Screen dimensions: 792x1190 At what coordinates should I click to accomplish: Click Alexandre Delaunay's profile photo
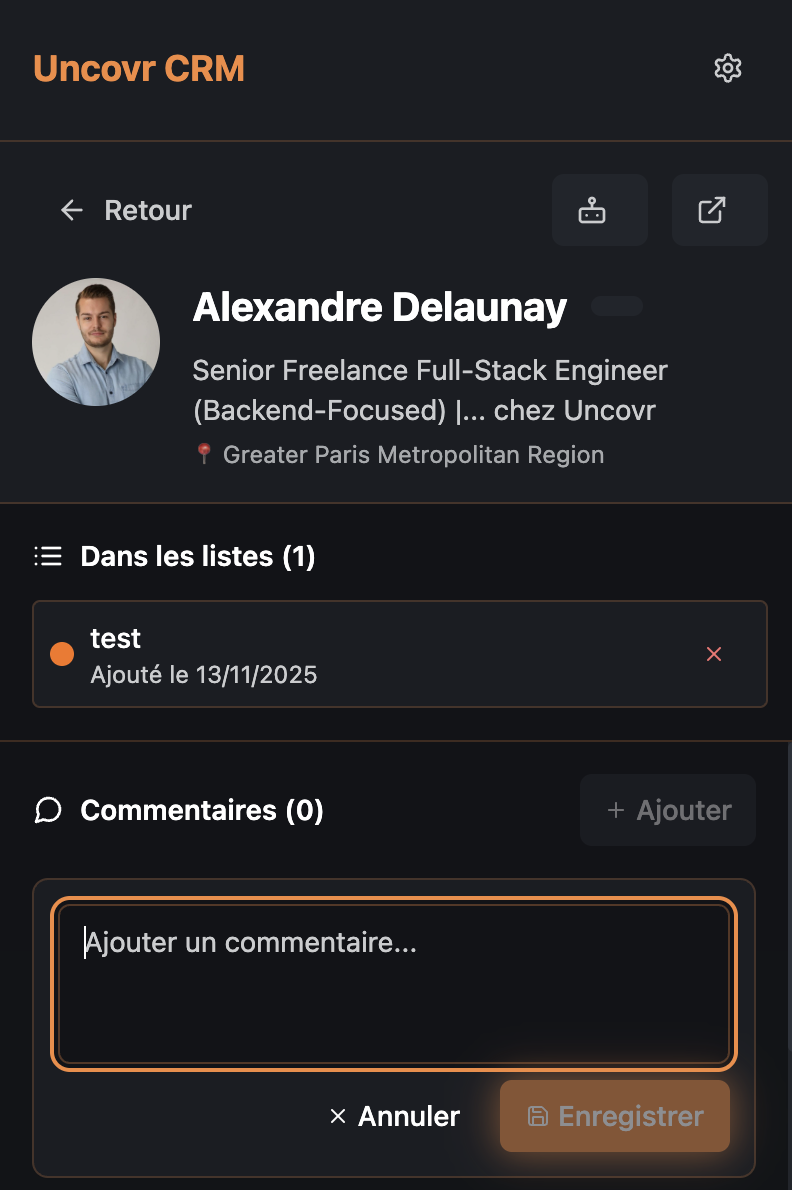(x=96, y=342)
